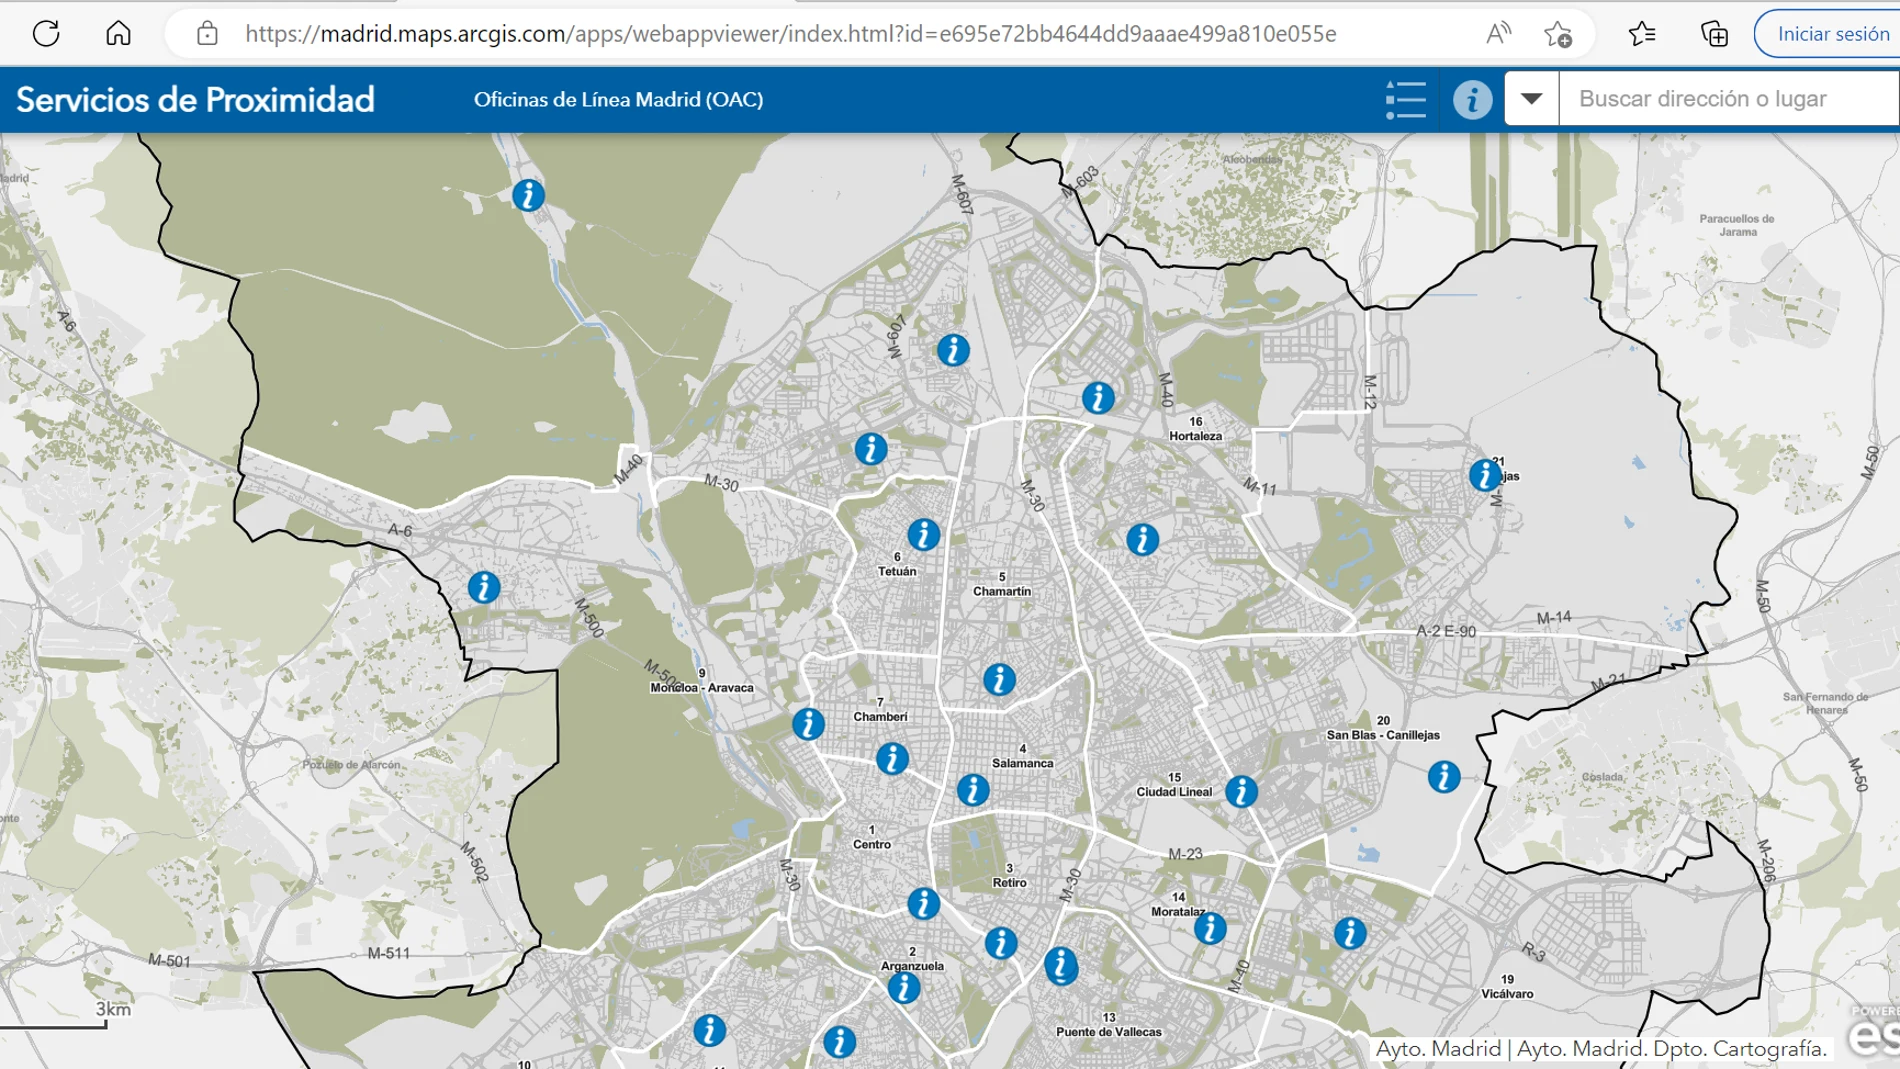Select the northernmost office marker at top left
The height and width of the screenshot is (1069, 1900).
point(528,195)
